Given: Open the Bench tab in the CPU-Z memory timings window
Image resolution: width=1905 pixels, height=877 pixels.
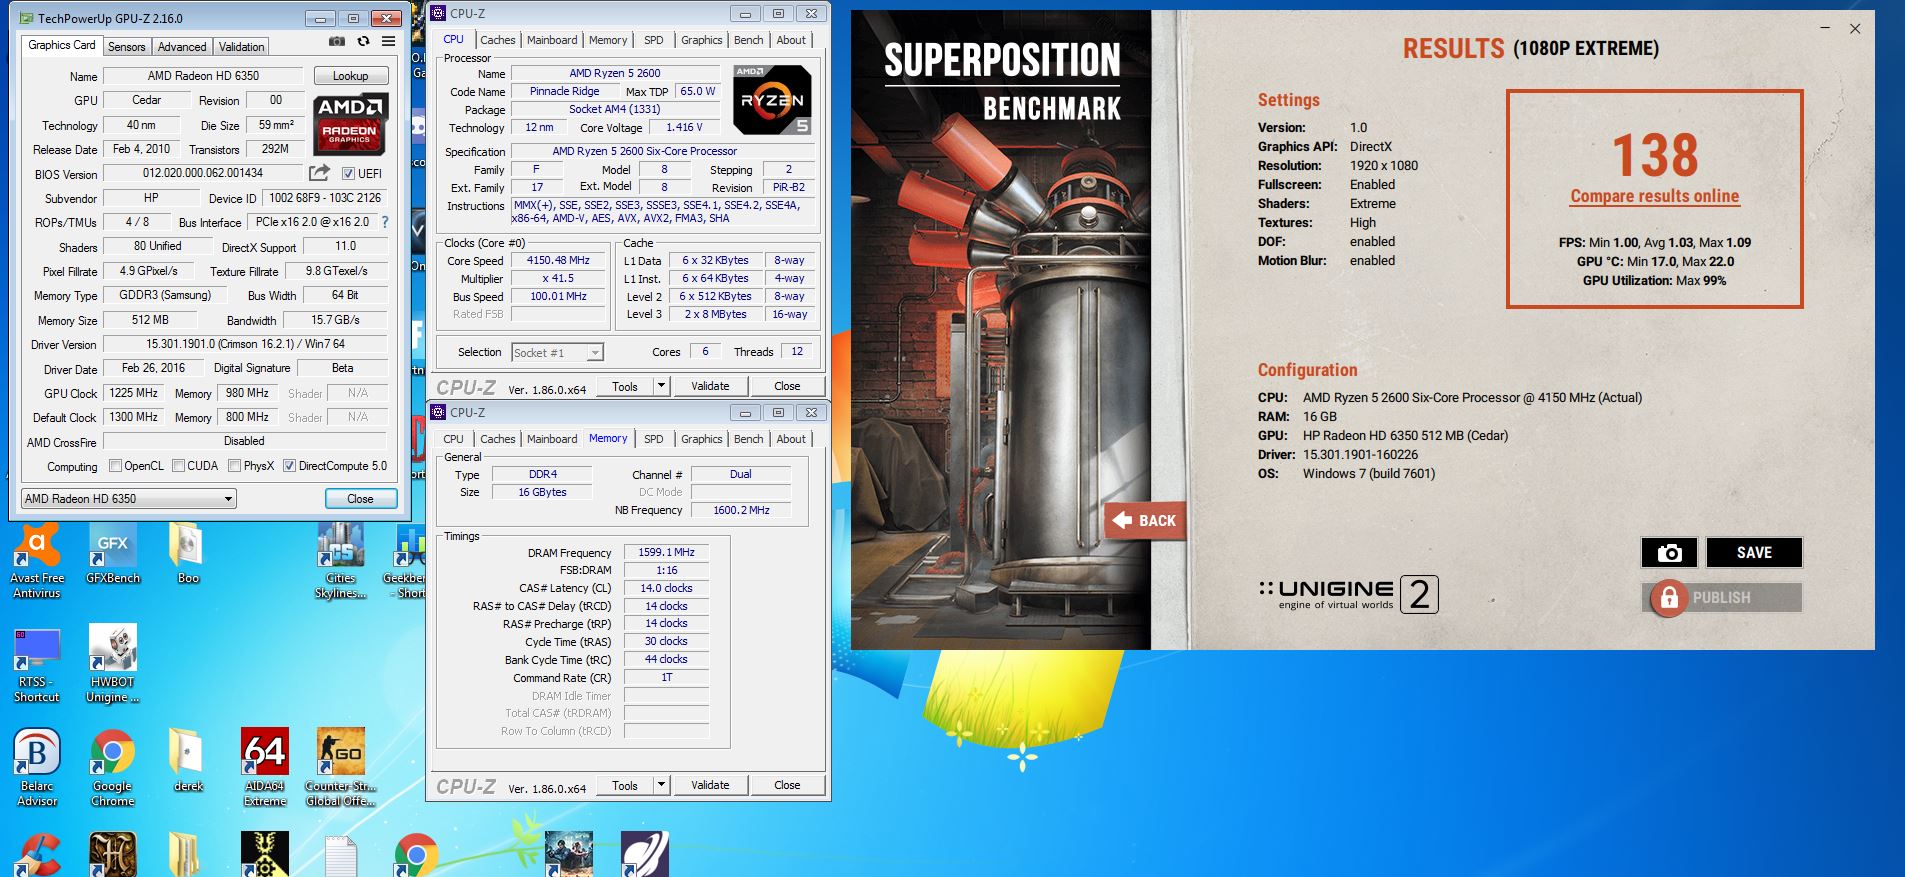Looking at the screenshot, I should click(748, 439).
